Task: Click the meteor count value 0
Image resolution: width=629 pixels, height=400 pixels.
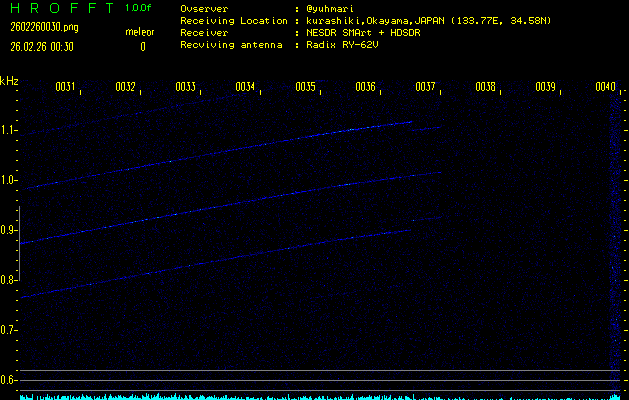Action: (142, 46)
